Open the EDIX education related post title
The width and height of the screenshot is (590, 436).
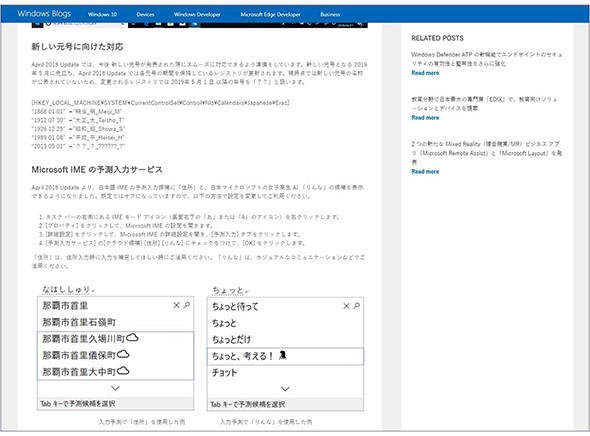pos(484,104)
